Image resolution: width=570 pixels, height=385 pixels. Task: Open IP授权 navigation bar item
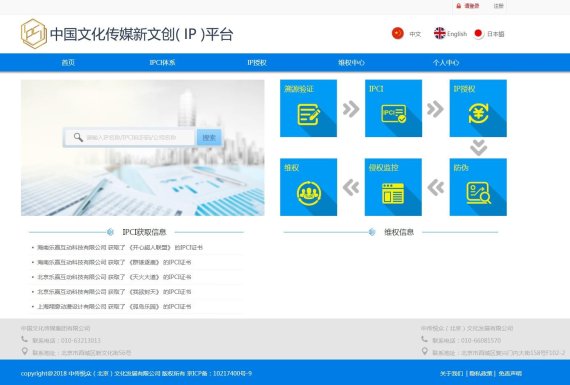point(257,63)
